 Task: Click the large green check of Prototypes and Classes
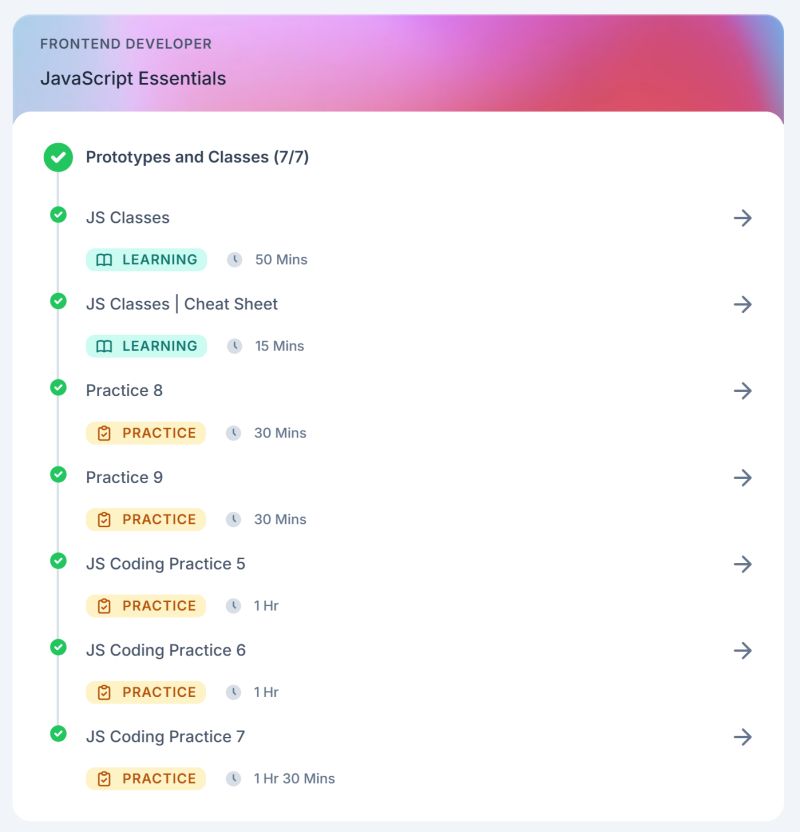[x=58, y=158]
